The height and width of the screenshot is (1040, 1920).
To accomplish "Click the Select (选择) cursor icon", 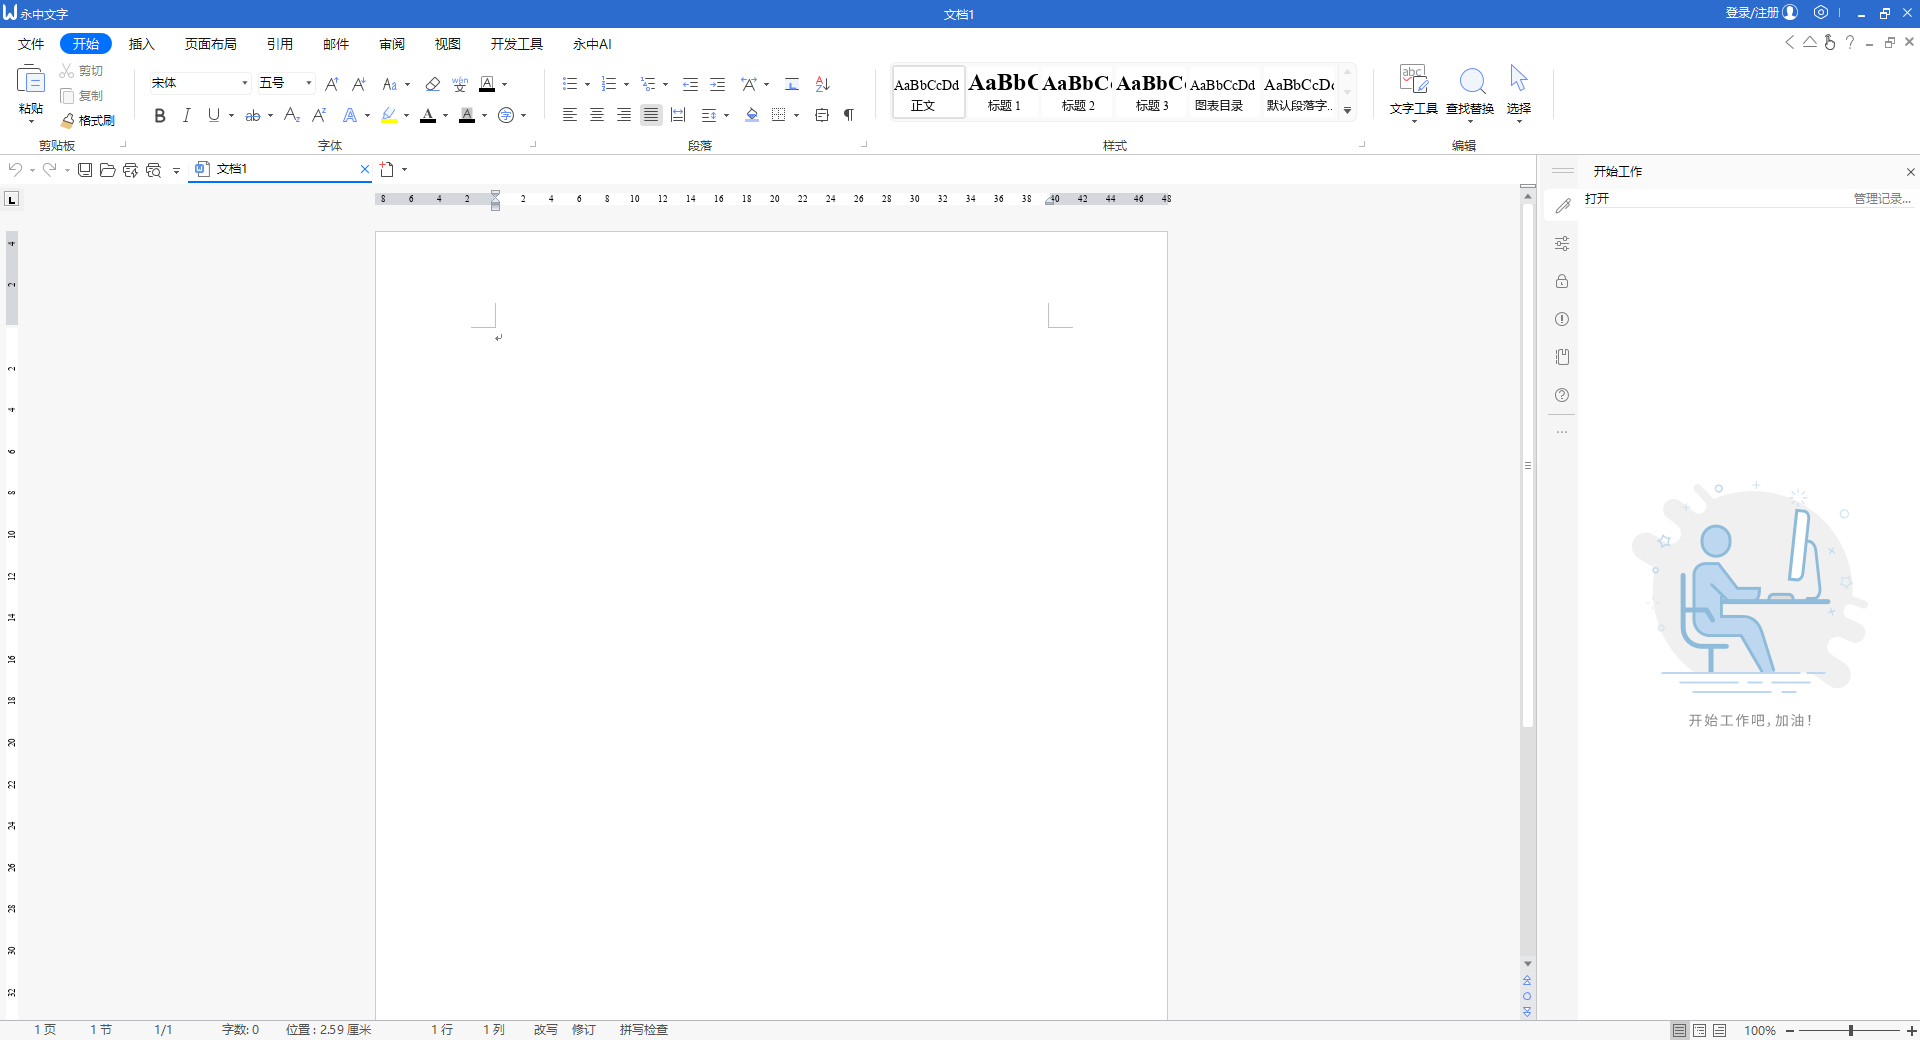I will (x=1519, y=79).
